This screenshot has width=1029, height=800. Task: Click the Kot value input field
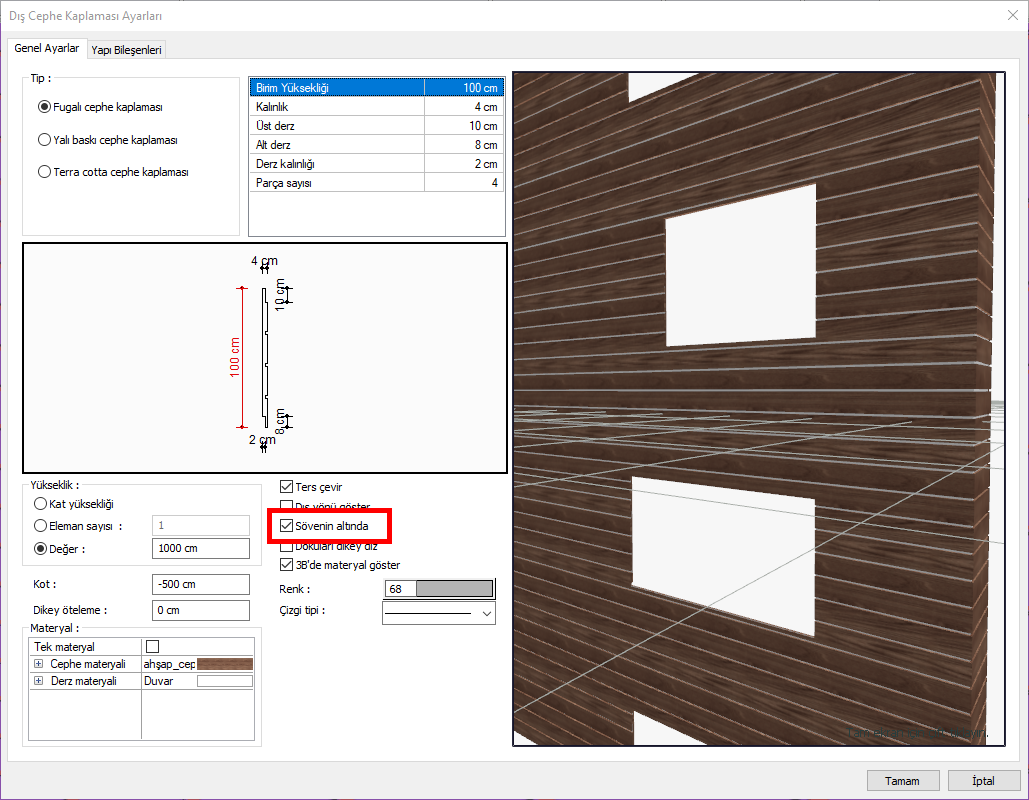click(200, 584)
